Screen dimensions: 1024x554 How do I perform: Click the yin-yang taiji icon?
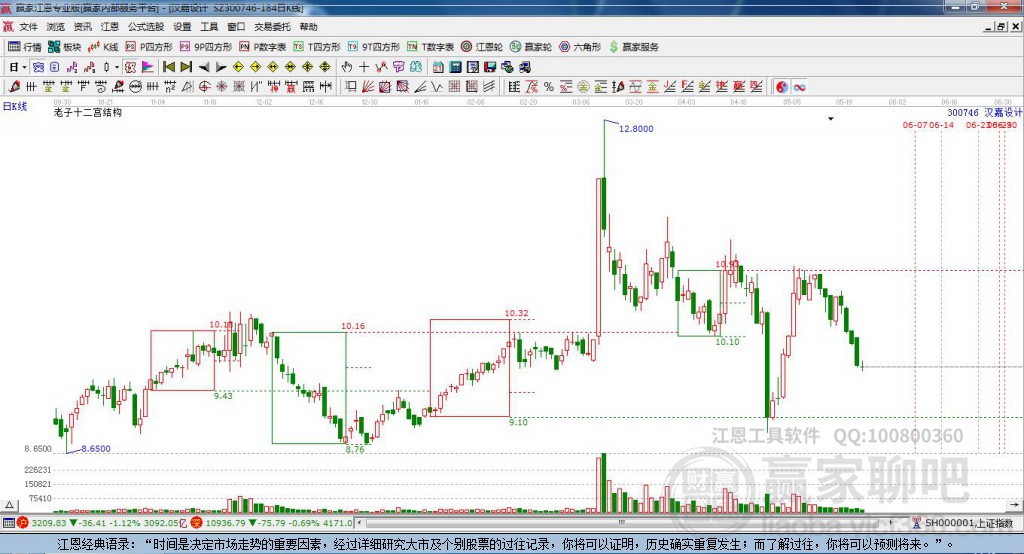point(782,87)
